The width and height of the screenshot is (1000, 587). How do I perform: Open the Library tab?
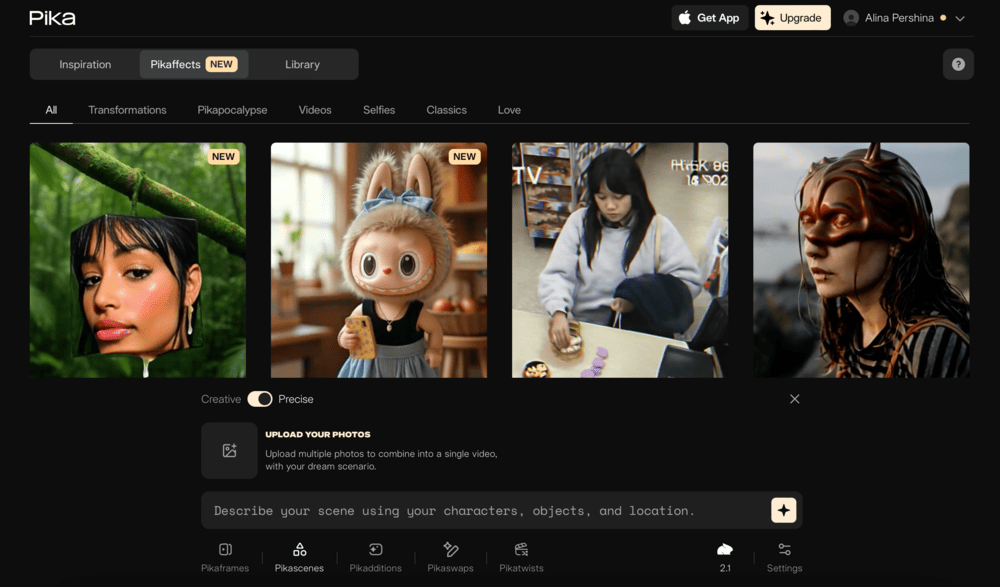point(302,64)
